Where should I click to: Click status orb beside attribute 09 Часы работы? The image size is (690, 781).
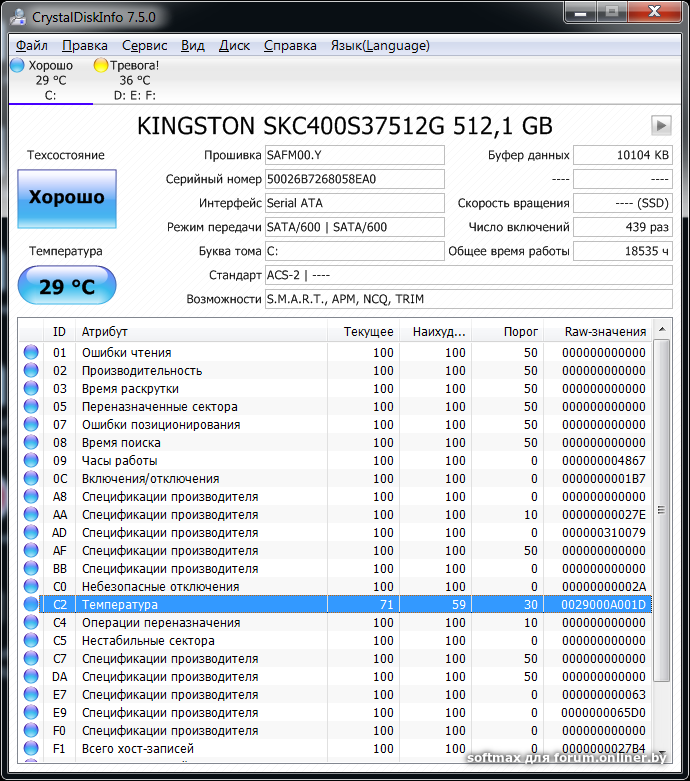[x=31, y=461]
